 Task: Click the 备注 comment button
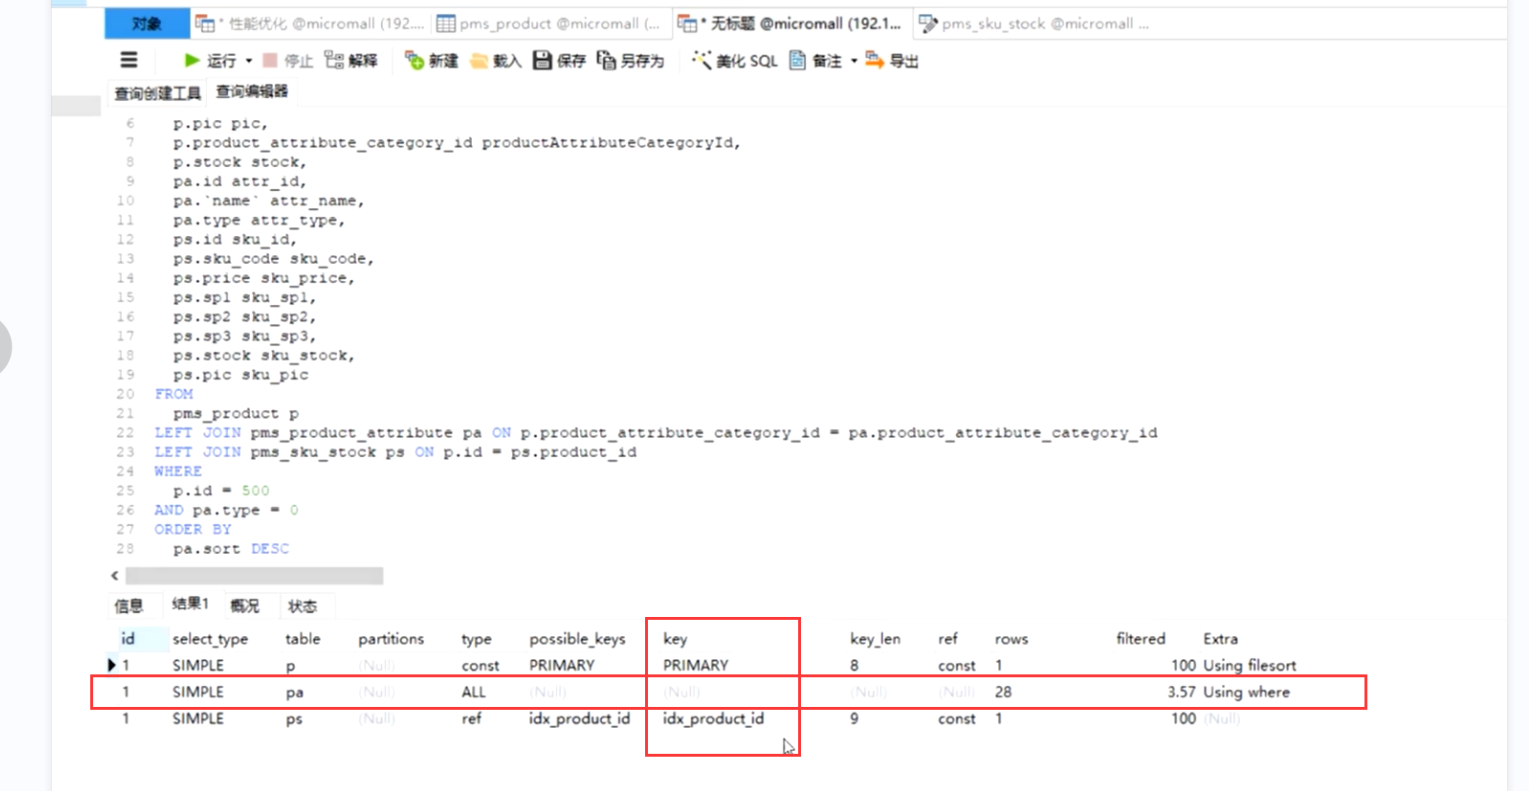pyautogui.click(x=816, y=61)
